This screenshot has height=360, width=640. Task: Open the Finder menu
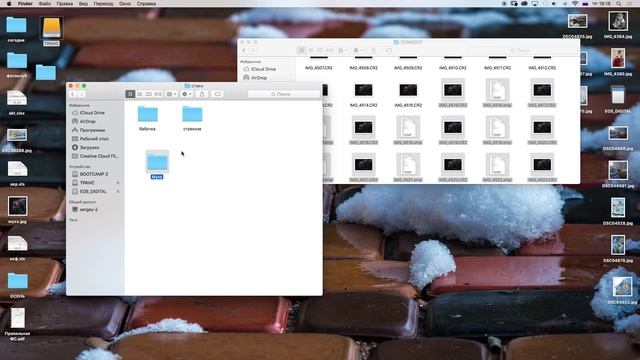click(25, 4)
